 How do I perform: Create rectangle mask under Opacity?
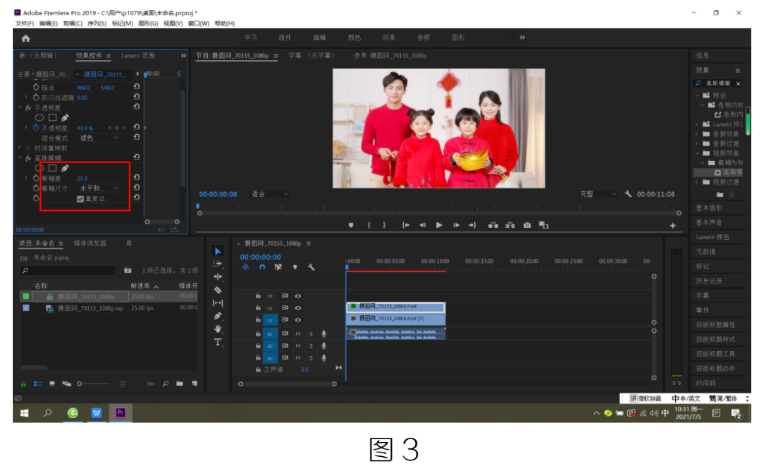point(52,118)
